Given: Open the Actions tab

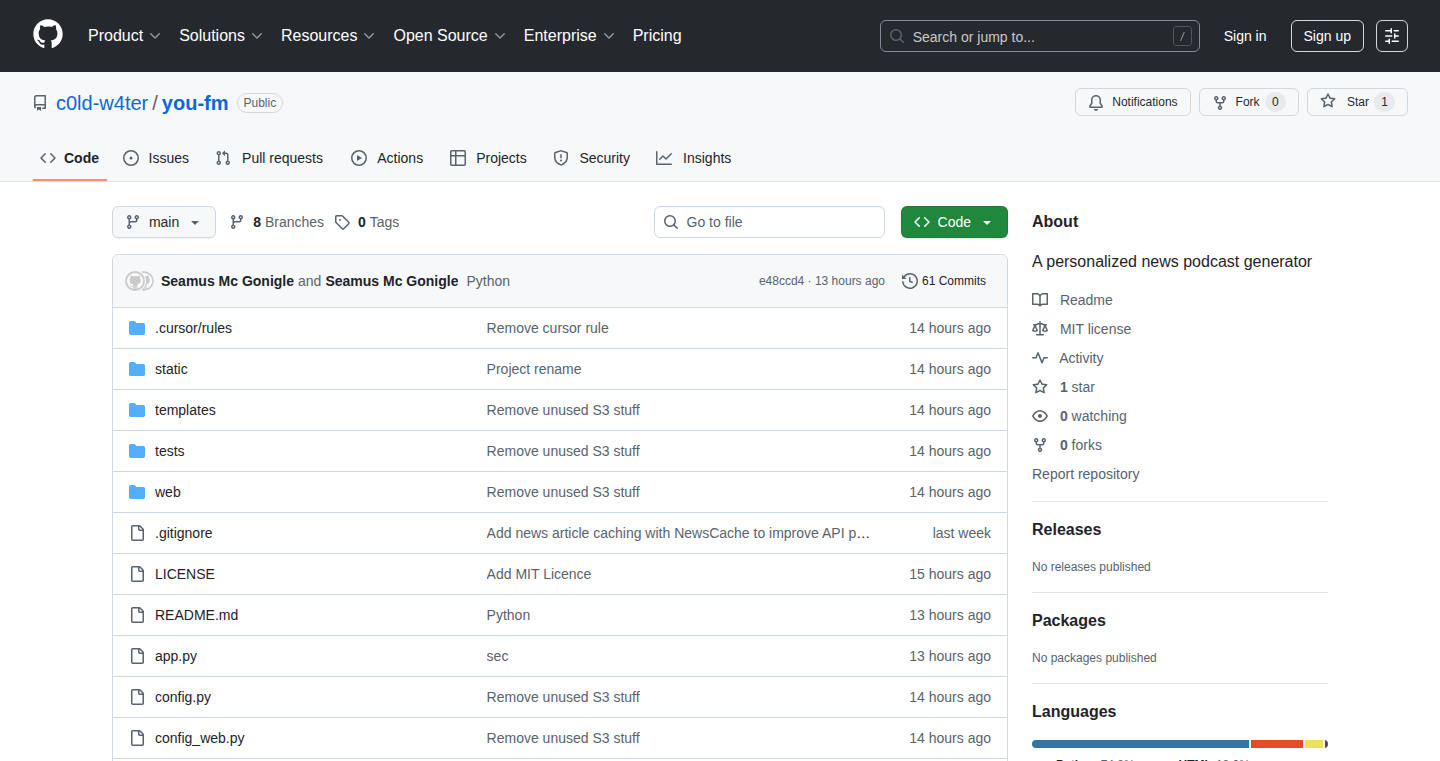Looking at the screenshot, I should 387,158.
